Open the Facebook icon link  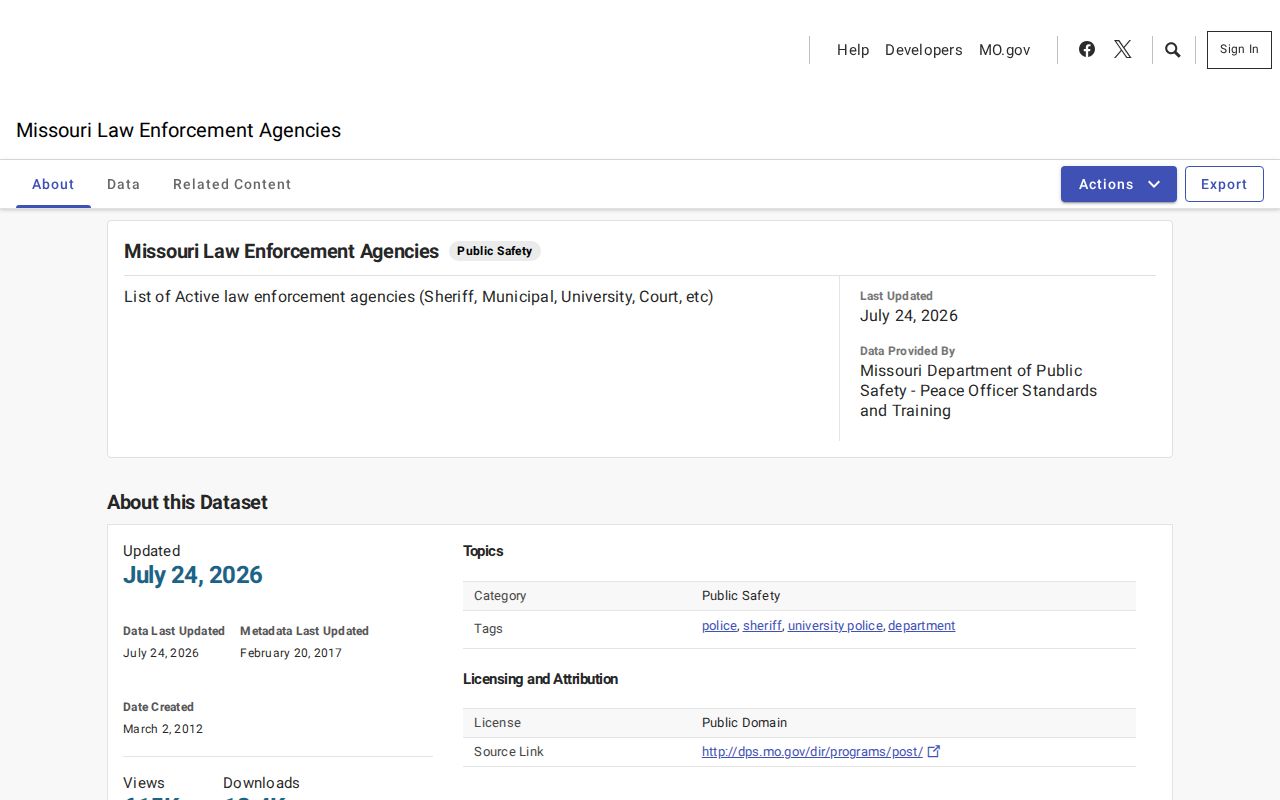[1087, 49]
